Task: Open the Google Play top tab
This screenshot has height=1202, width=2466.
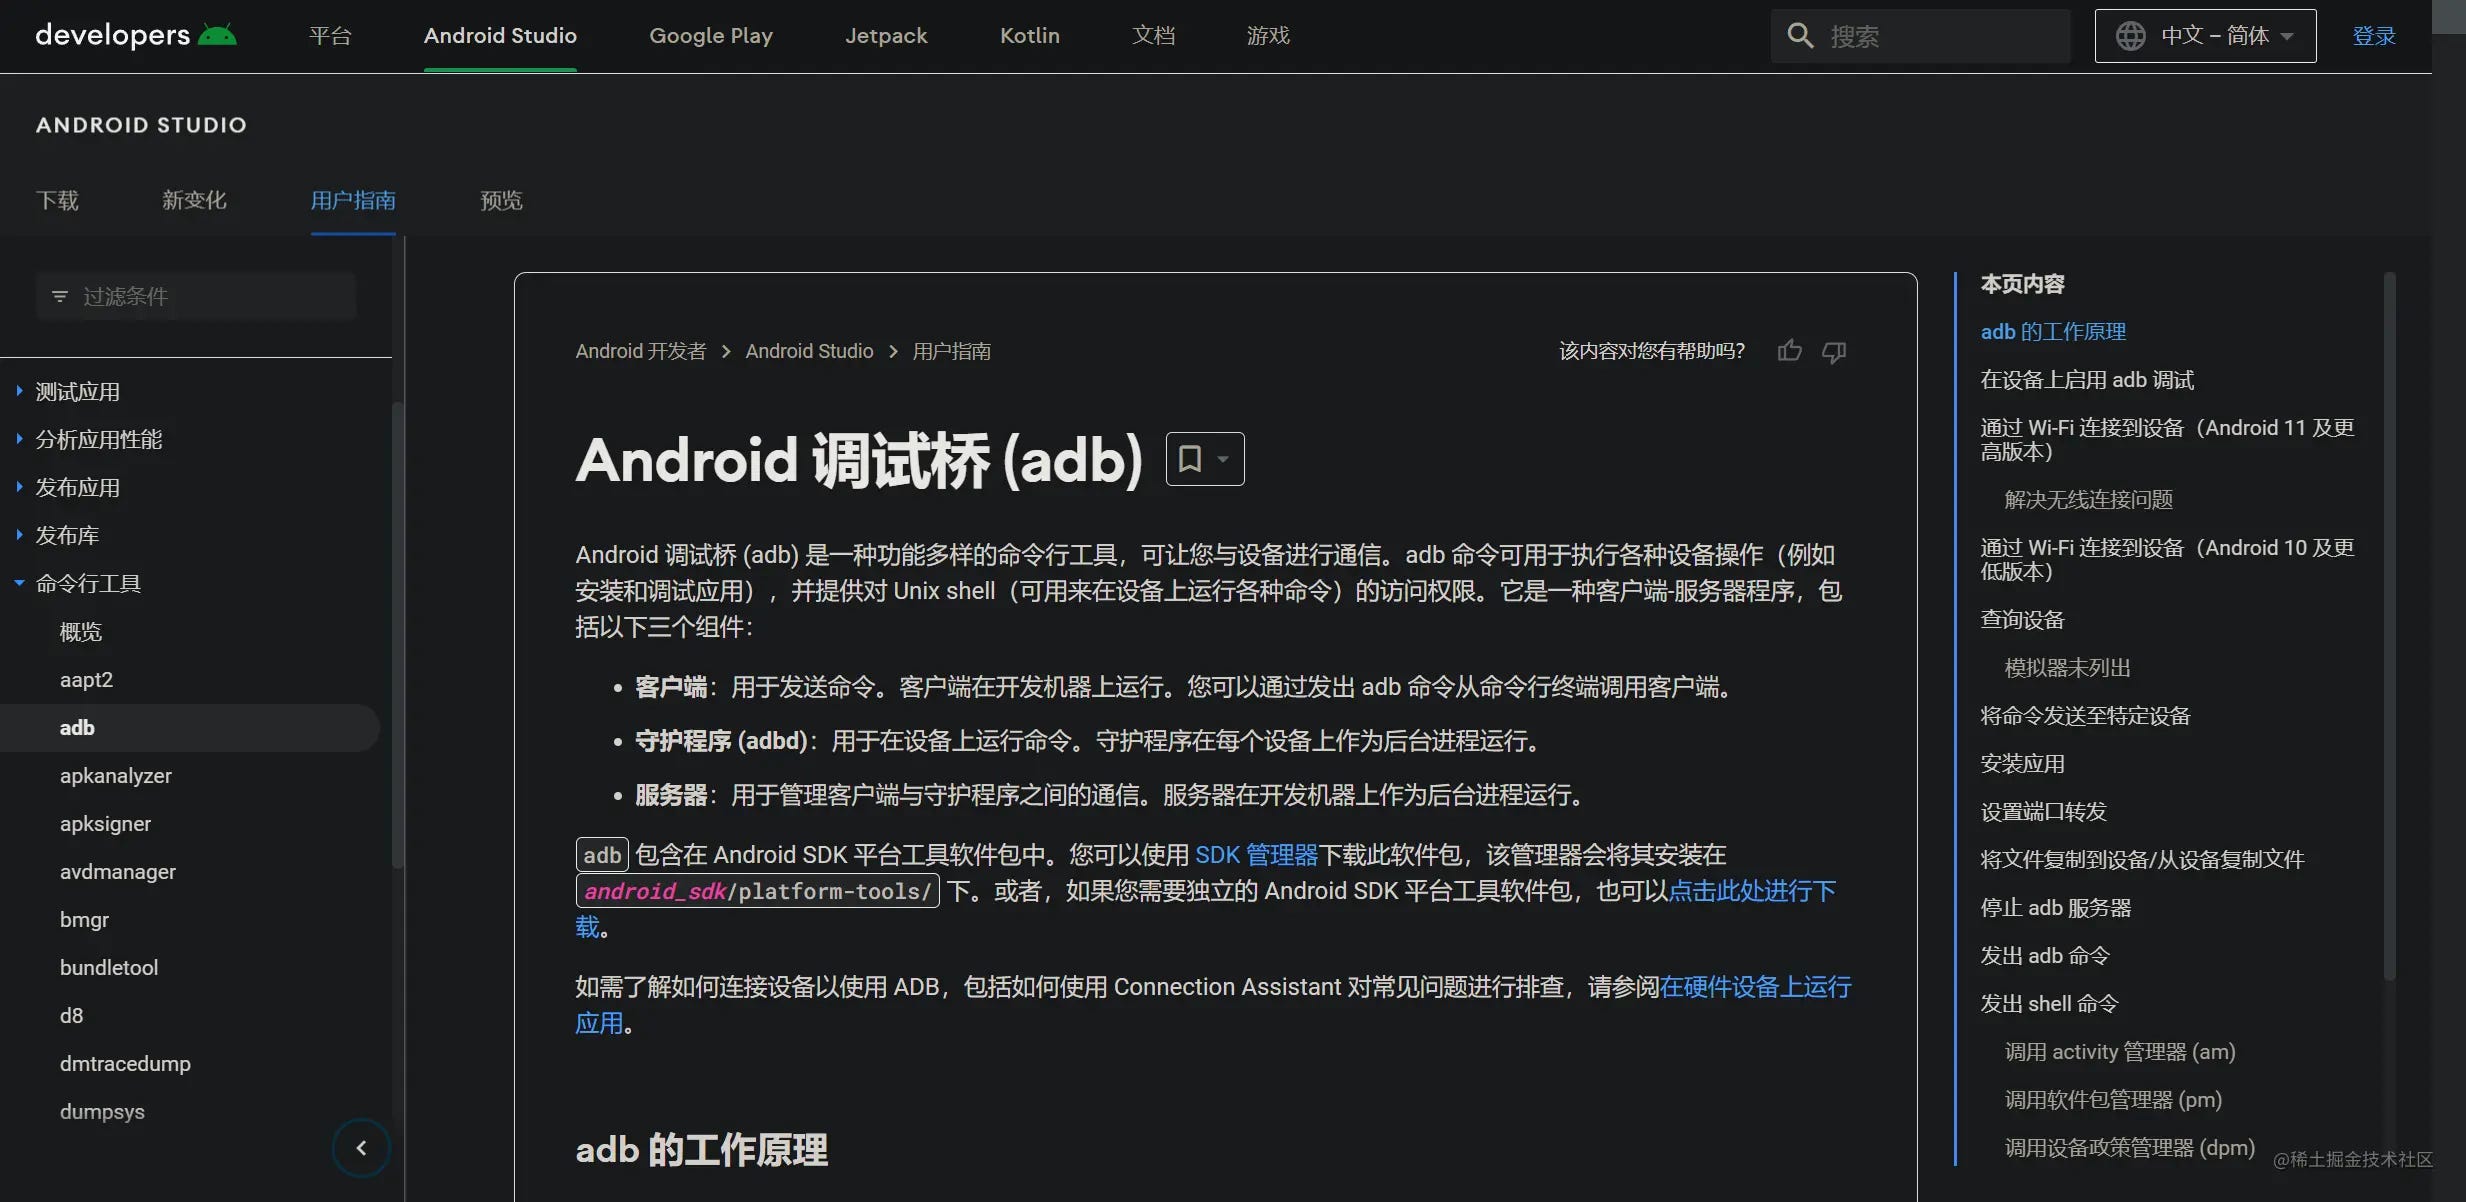Action: tap(711, 36)
